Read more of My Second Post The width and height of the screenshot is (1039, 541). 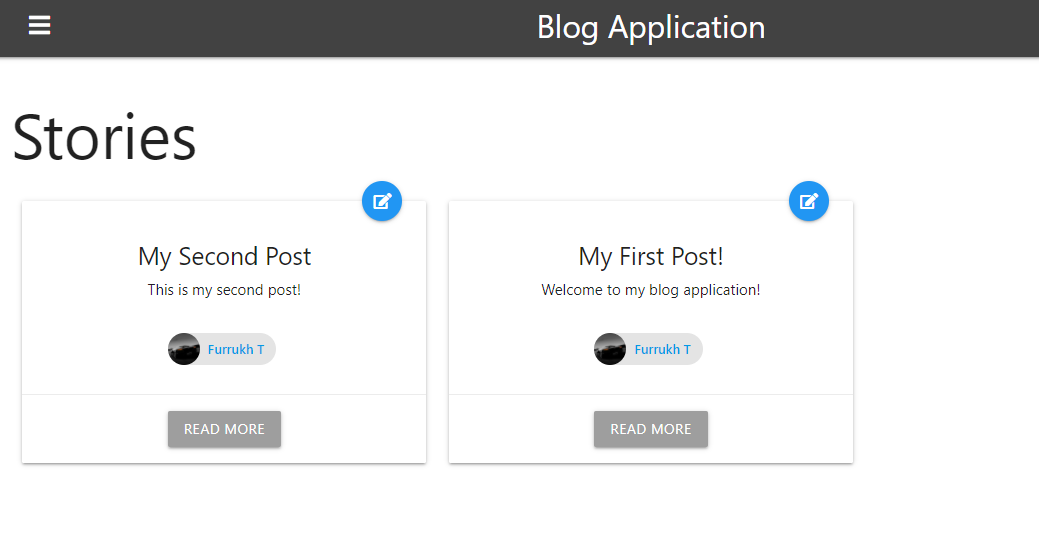224,429
